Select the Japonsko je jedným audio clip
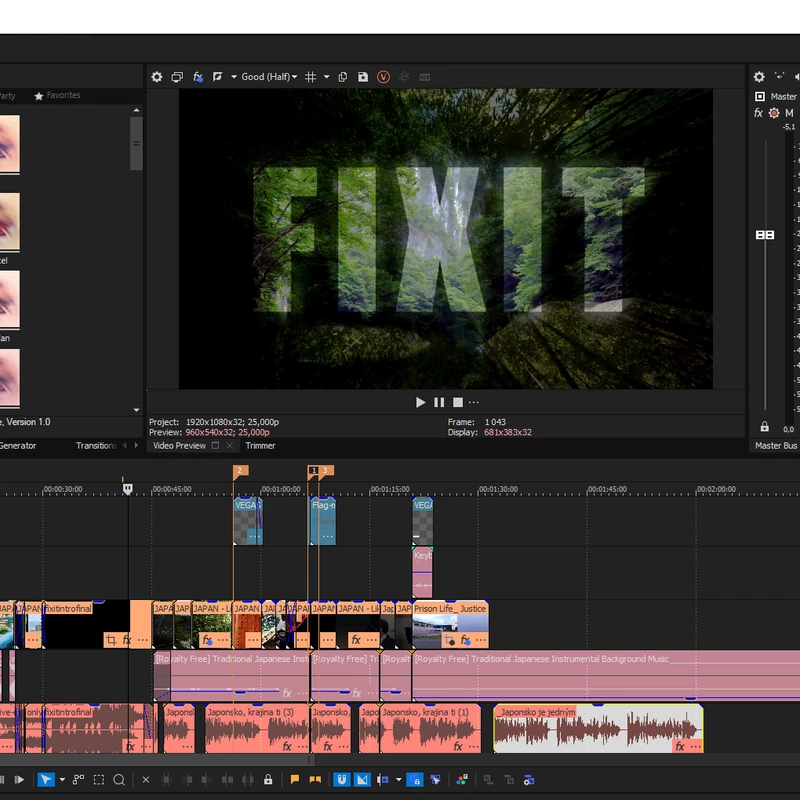 [x=598, y=729]
